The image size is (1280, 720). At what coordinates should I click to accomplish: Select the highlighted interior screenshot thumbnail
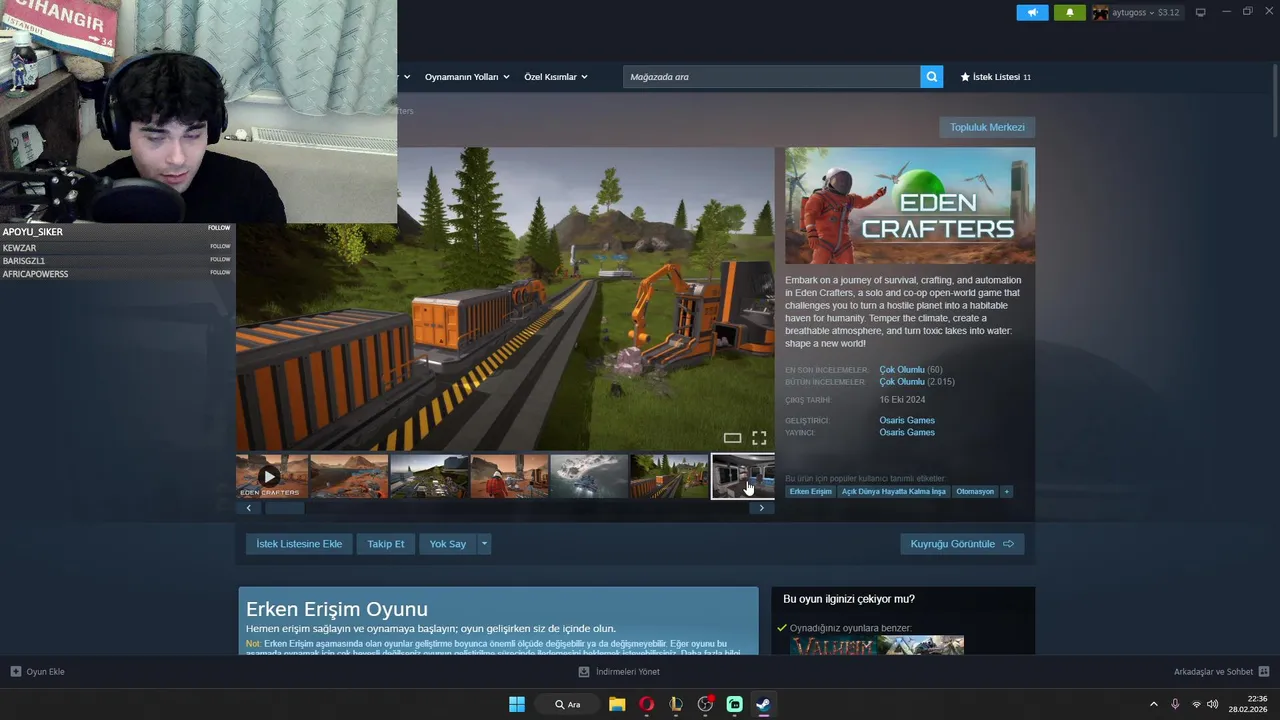743,476
